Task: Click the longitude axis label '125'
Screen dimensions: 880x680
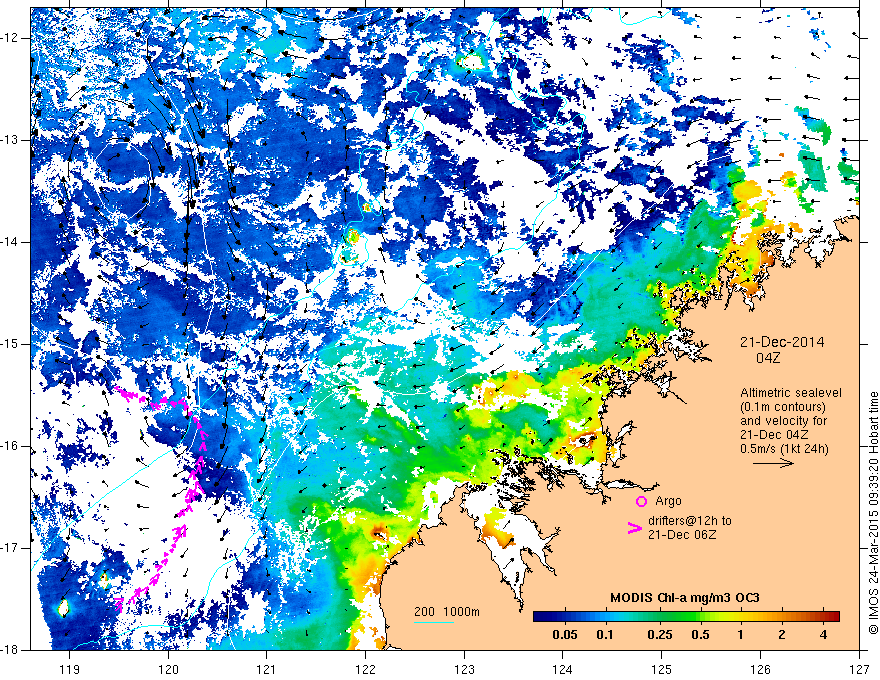Action: pos(662,669)
